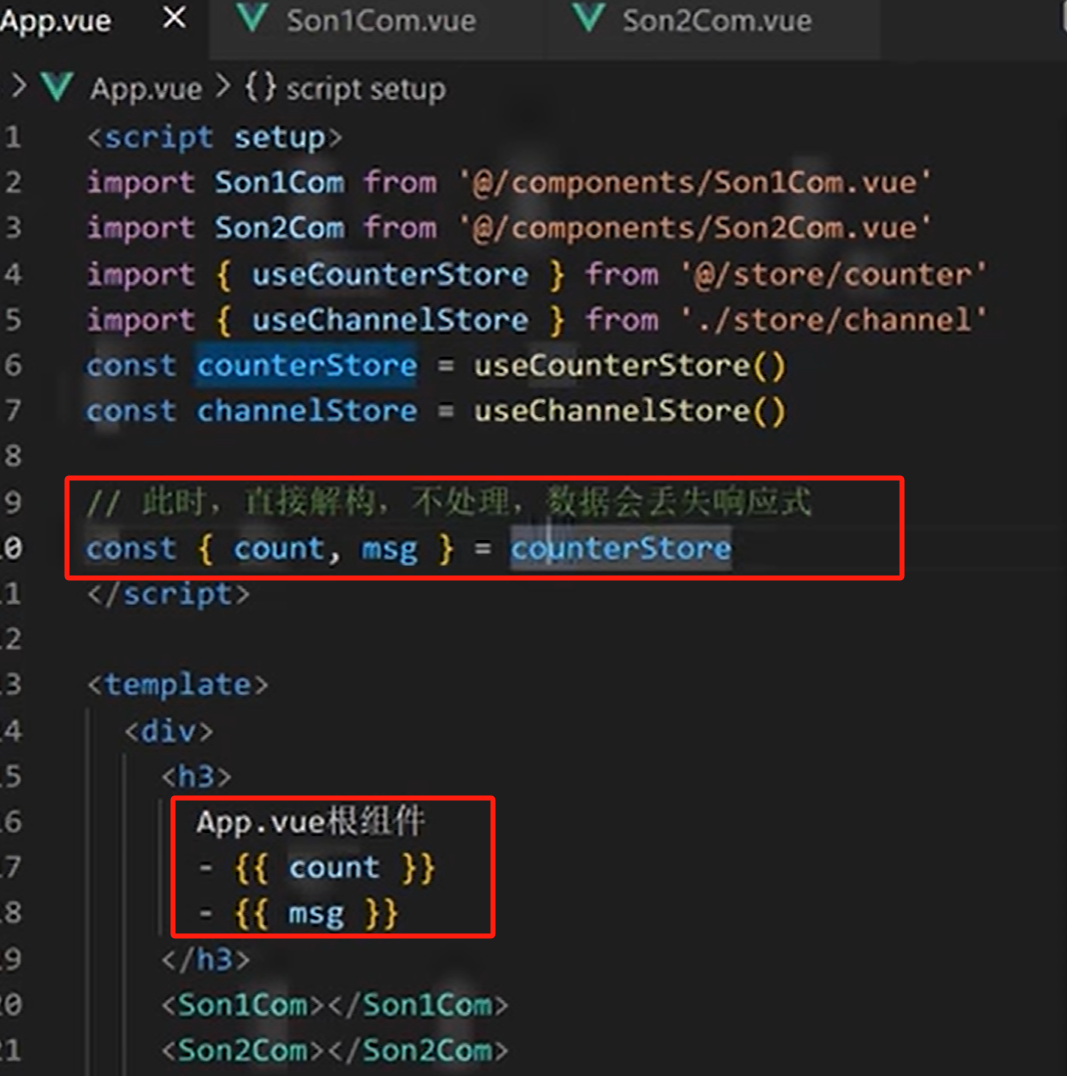Viewport: 1067px width, 1076px height.
Task: Click '<Son2Com></Son2Com>' component tag
Action: 335,1050
